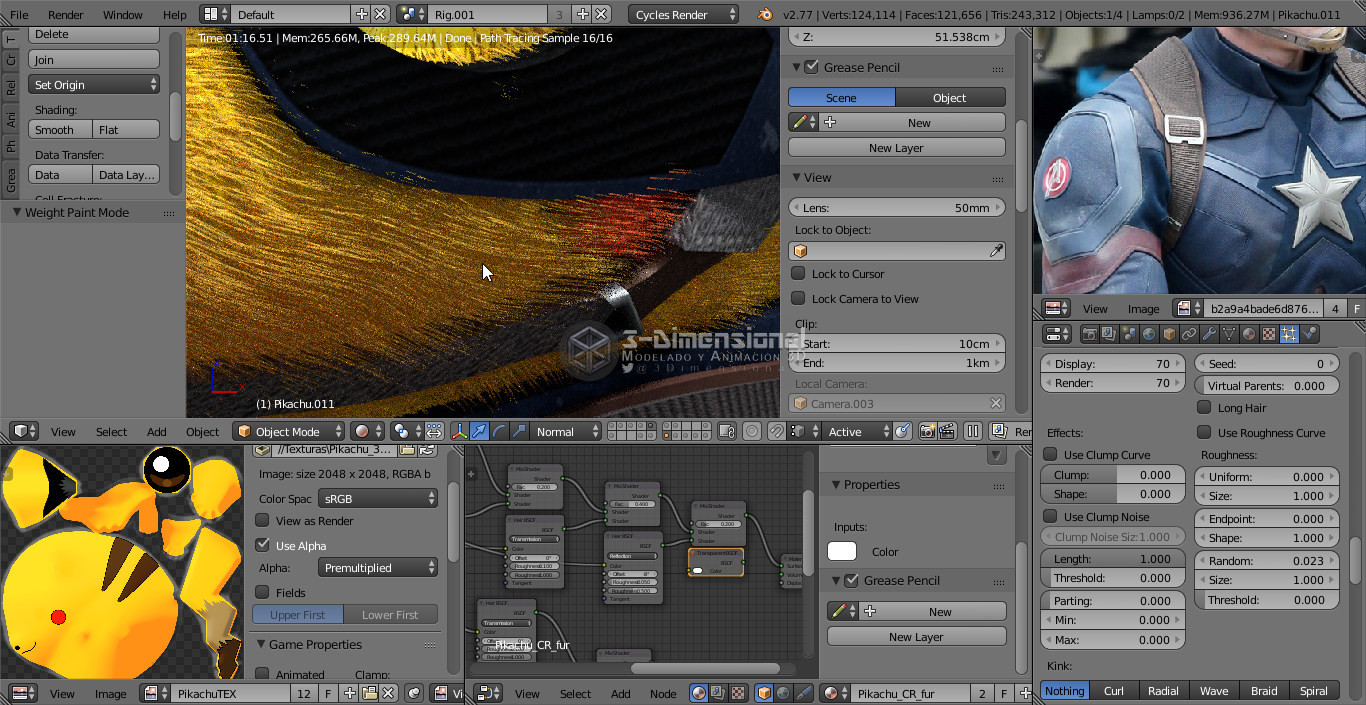Image resolution: width=1366 pixels, height=705 pixels.
Task: Click the OpenGL render image camera icon
Action: [927, 431]
